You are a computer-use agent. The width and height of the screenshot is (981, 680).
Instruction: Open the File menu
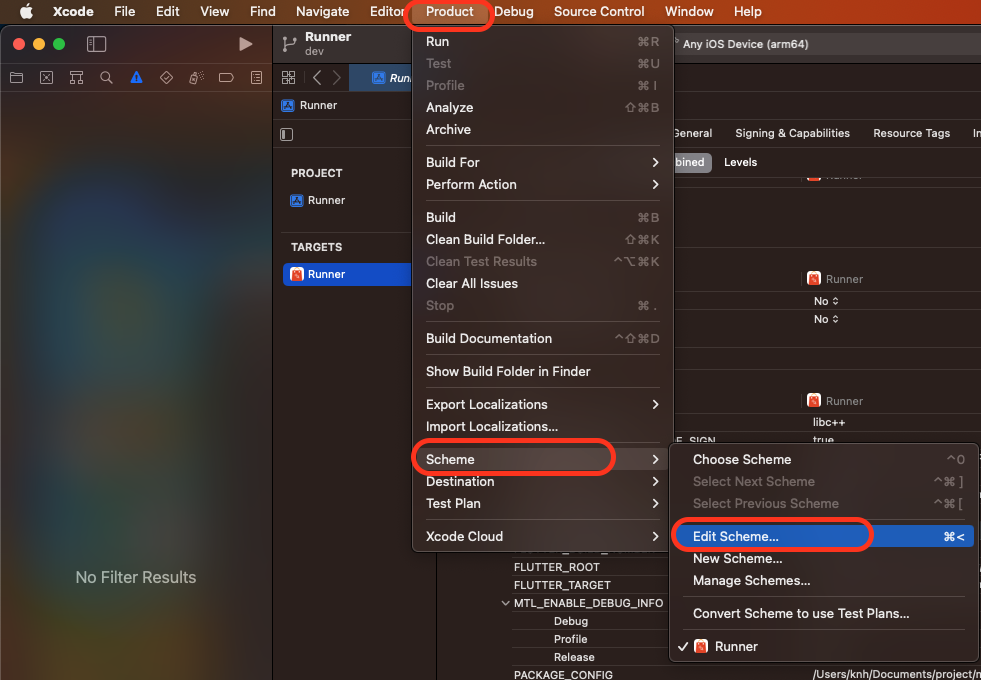coord(125,11)
